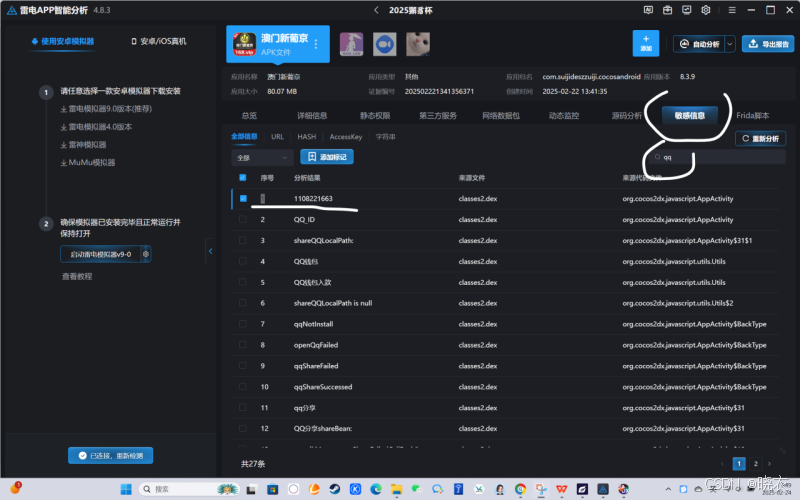This screenshot has width=801, height=500.
Task: Open the settings gear in title bar
Action: click(x=705, y=10)
